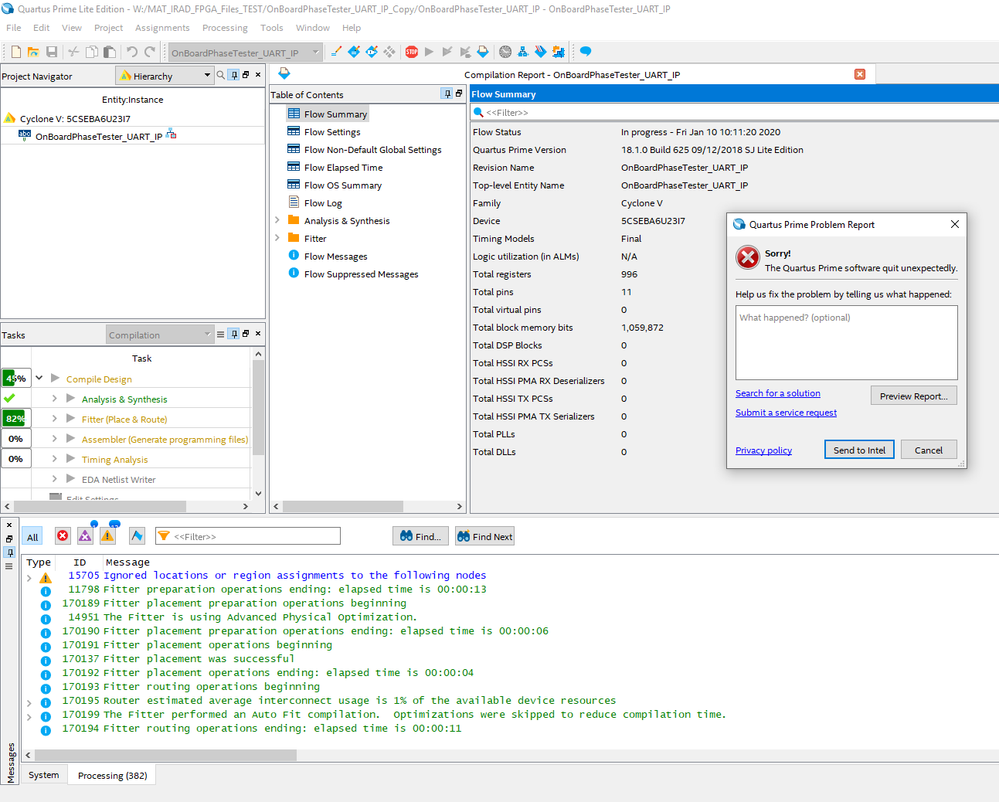Expand the Analysis & Synthesis report folder
This screenshot has width=999, height=802.
pyautogui.click(x=277, y=221)
